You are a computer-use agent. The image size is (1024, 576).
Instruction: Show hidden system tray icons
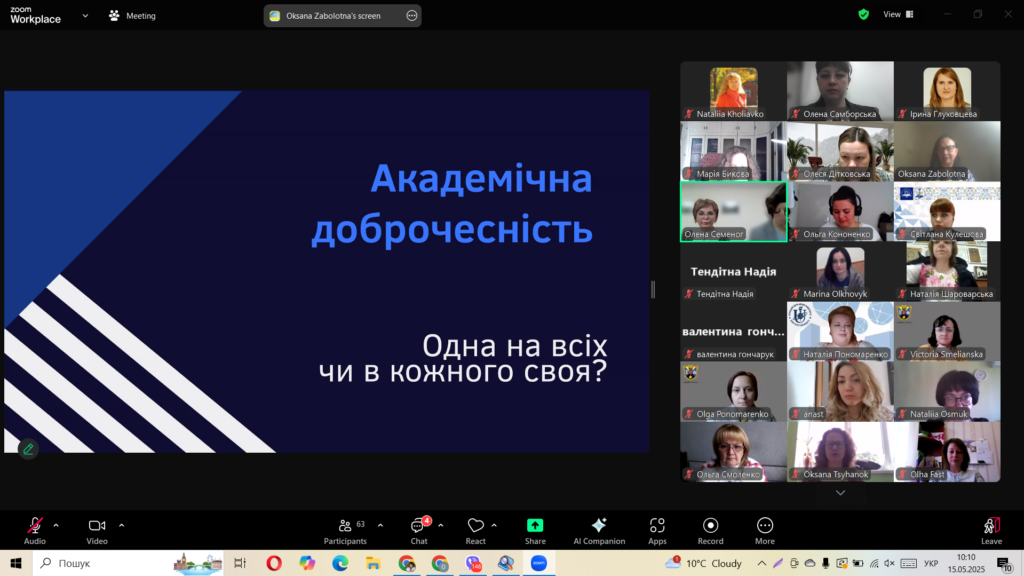click(x=761, y=563)
